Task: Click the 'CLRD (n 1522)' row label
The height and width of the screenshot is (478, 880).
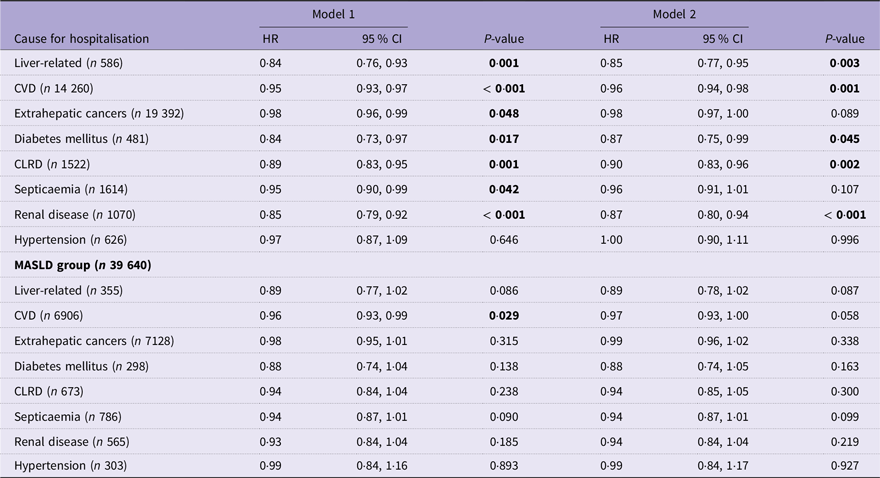Action: click(x=52, y=164)
